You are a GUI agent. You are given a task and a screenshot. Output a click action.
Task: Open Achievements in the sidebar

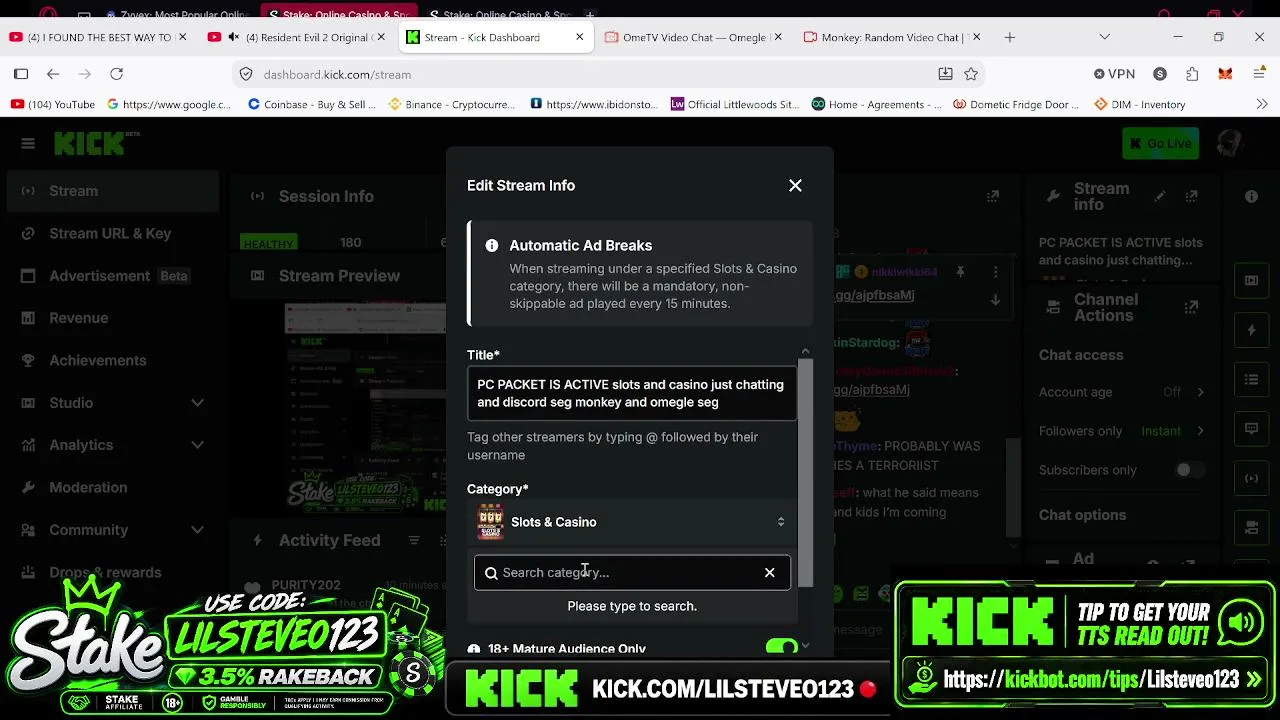tap(113, 360)
